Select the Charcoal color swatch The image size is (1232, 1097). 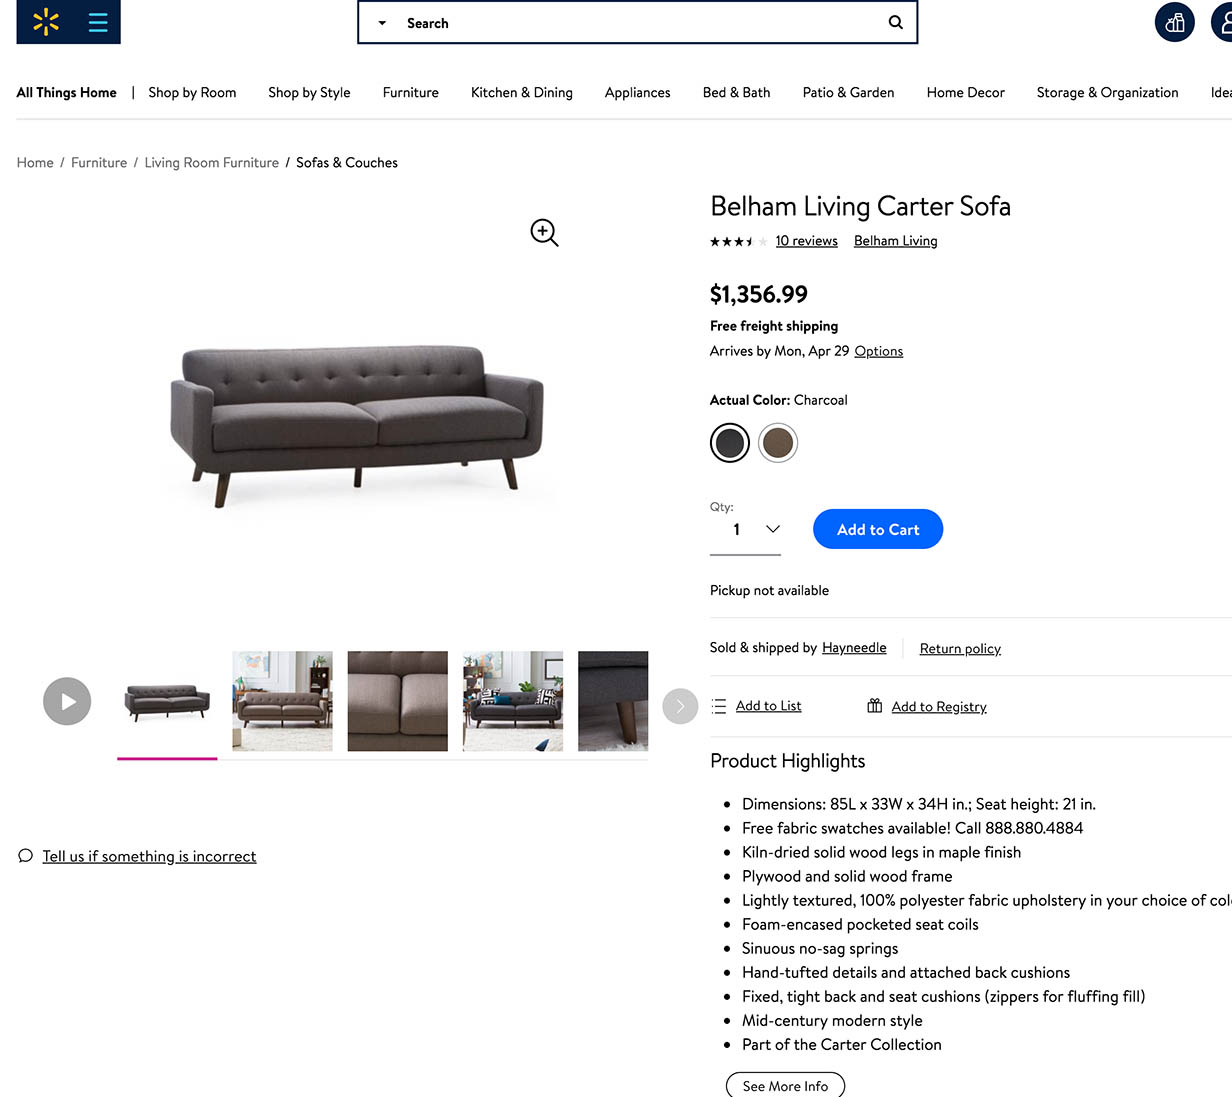pyautogui.click(x=730, y=442)
